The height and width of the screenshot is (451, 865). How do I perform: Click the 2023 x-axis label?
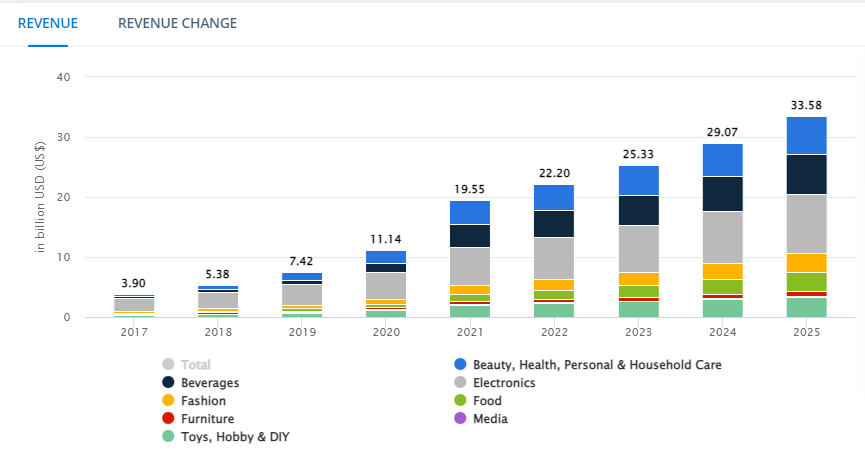pos(638,332)
